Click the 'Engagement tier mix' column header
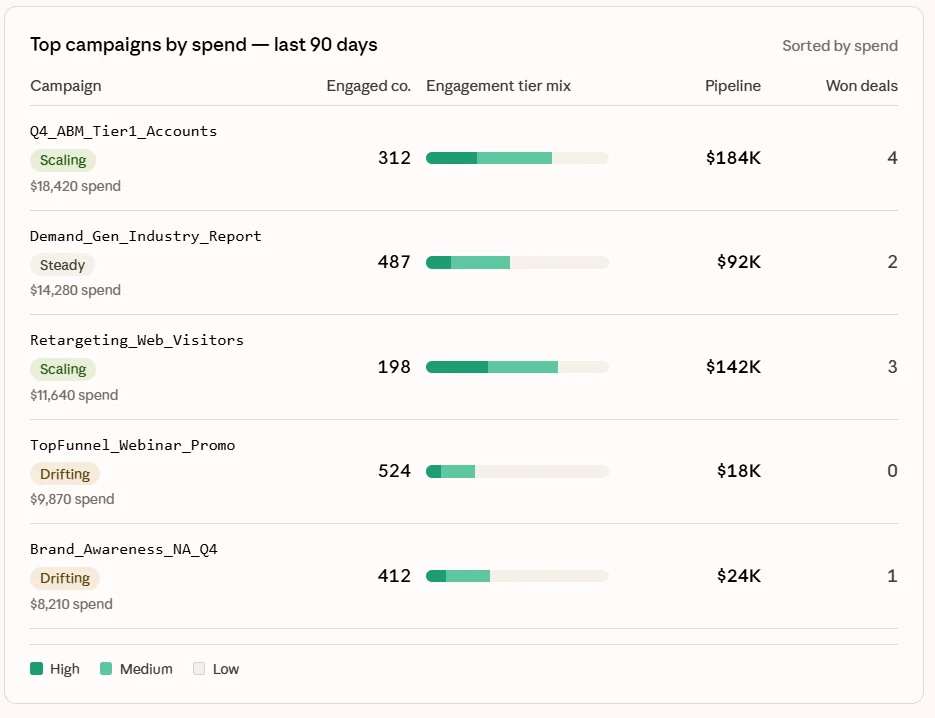Screen dimensions: 935x718 coord(499,86)
